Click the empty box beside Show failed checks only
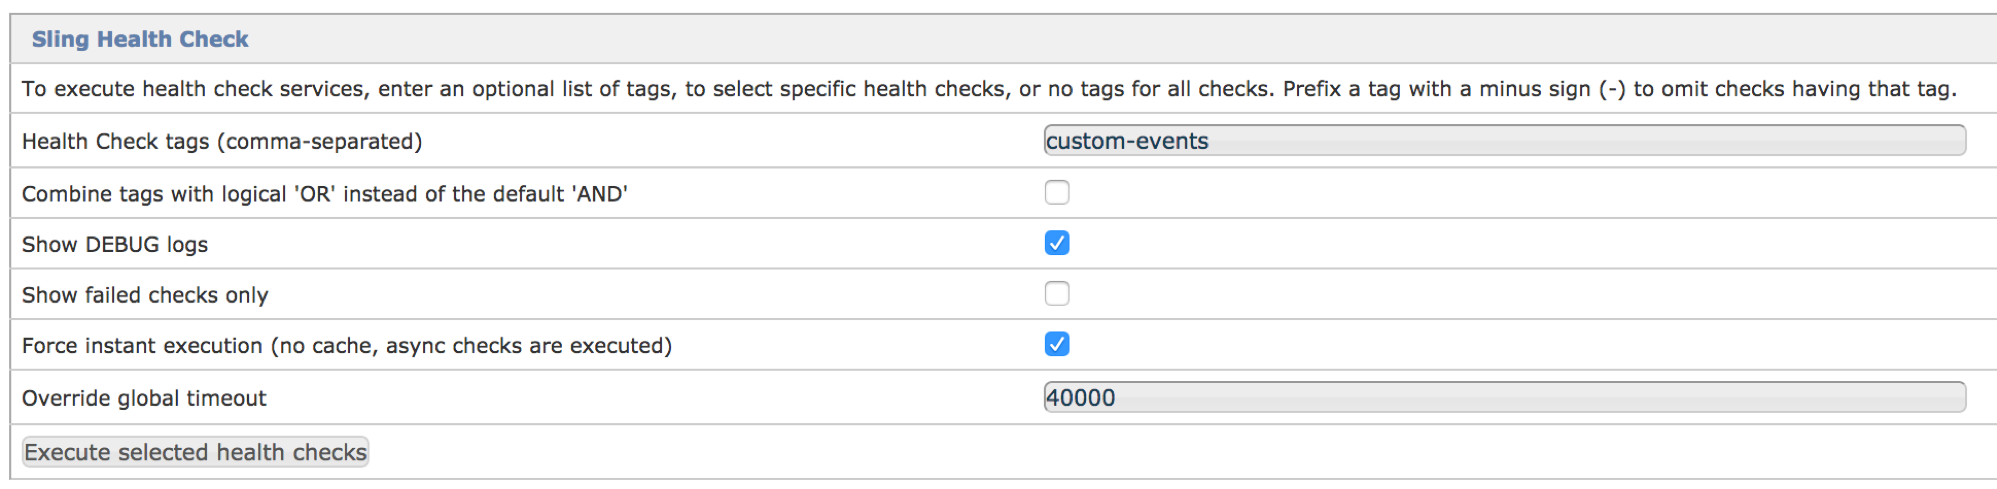The height and width of the screenshot is (489, 1997). point(1057,293)
